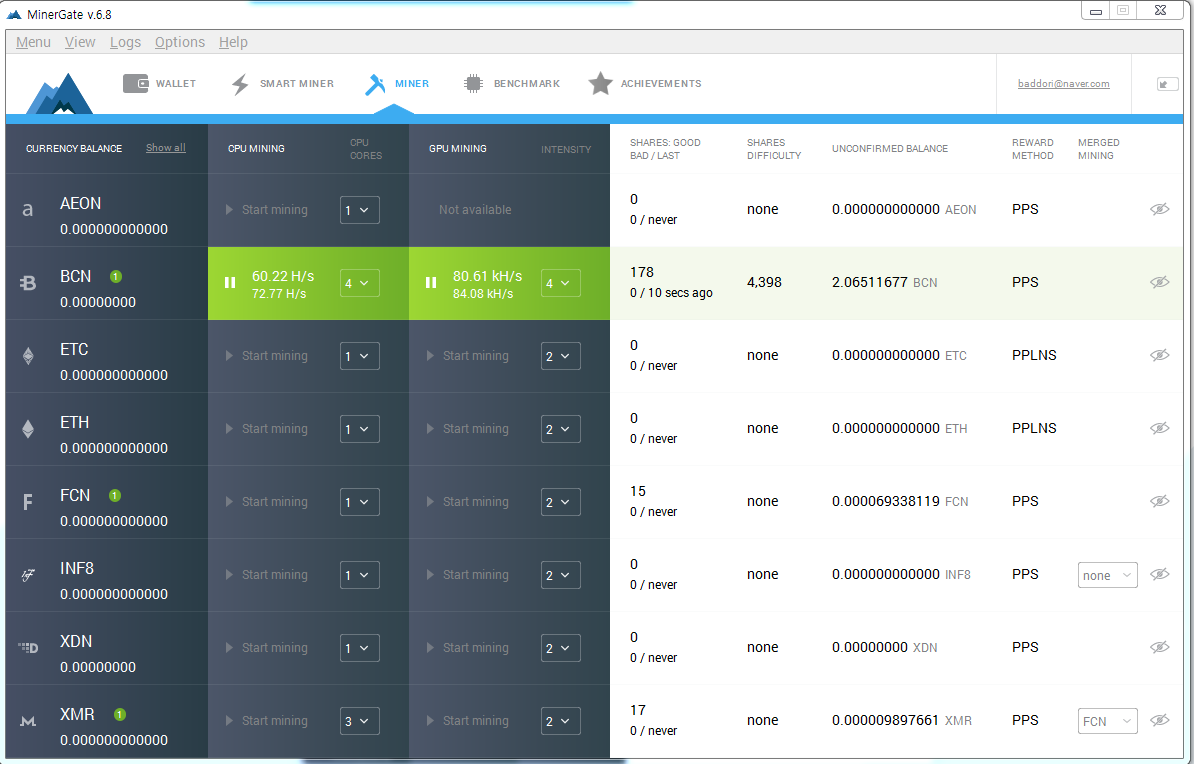Click the MinerGate title bar app icon
The height and width of the screenshot is (764, 1194).
click(x=14, y=14)
